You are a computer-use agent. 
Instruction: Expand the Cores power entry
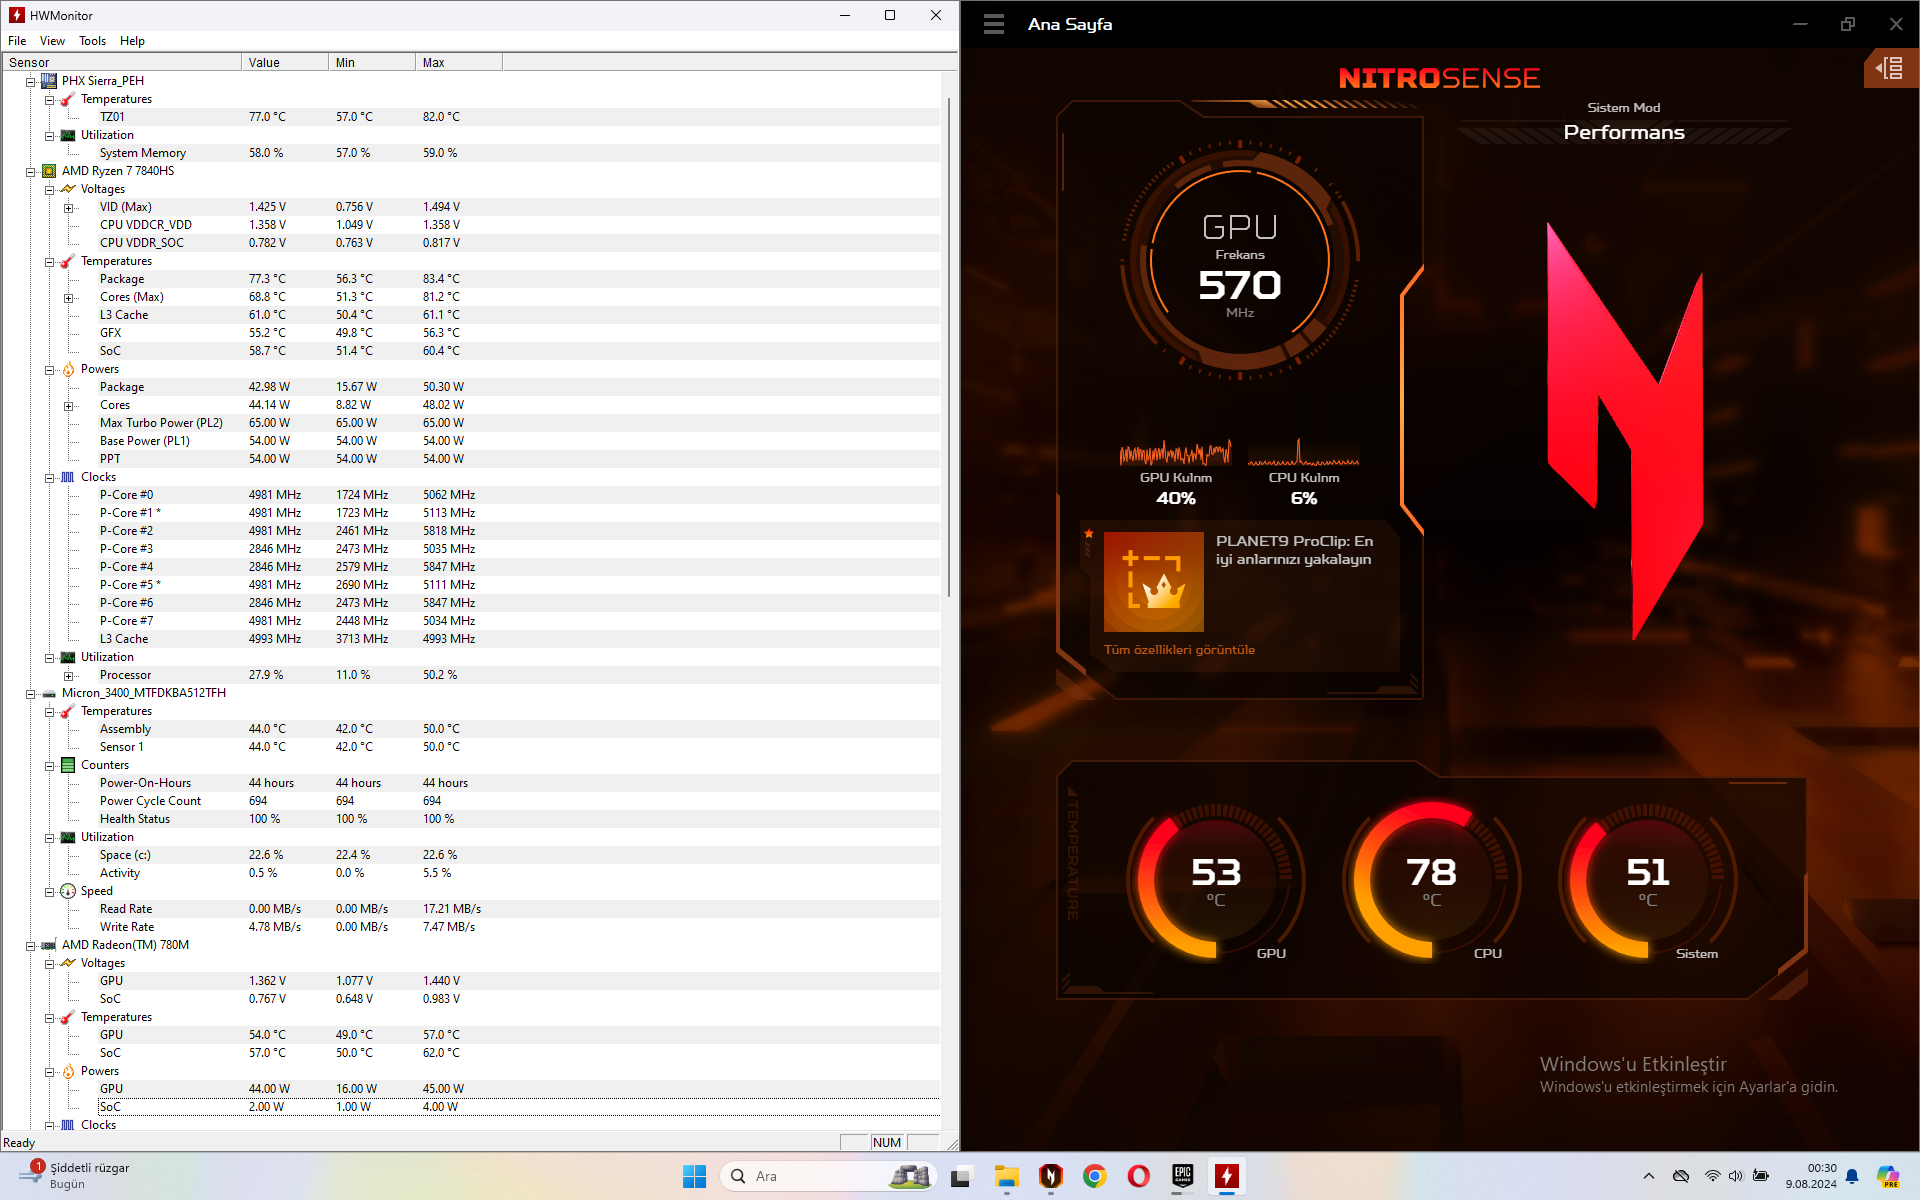(x=68, y=405)
